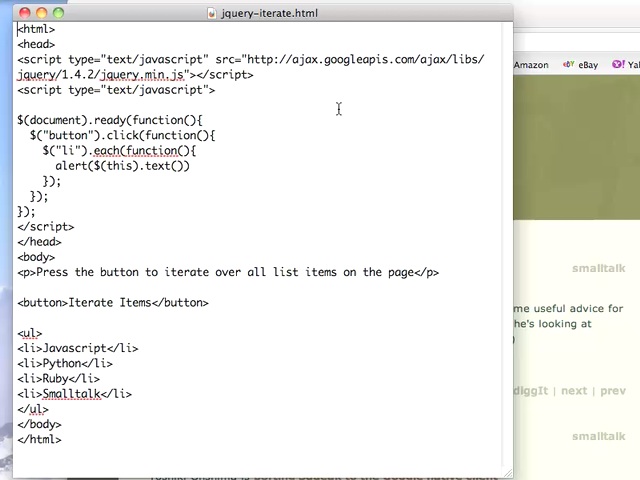
Task: Click on the '</body>' closing tag line
Action: (x=39, y=424)
